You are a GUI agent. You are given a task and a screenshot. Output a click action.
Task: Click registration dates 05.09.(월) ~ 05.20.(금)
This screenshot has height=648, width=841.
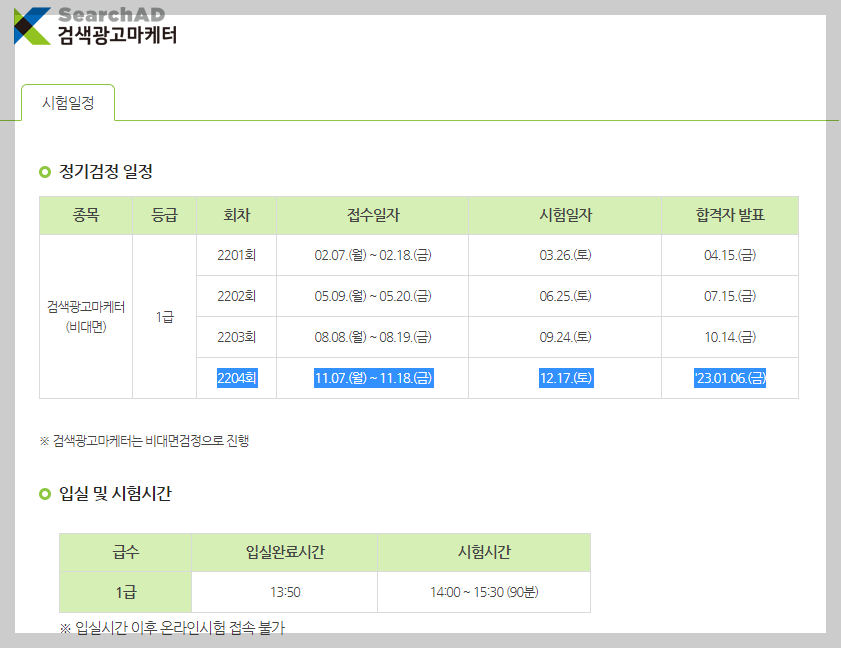[x=373, y=296]
